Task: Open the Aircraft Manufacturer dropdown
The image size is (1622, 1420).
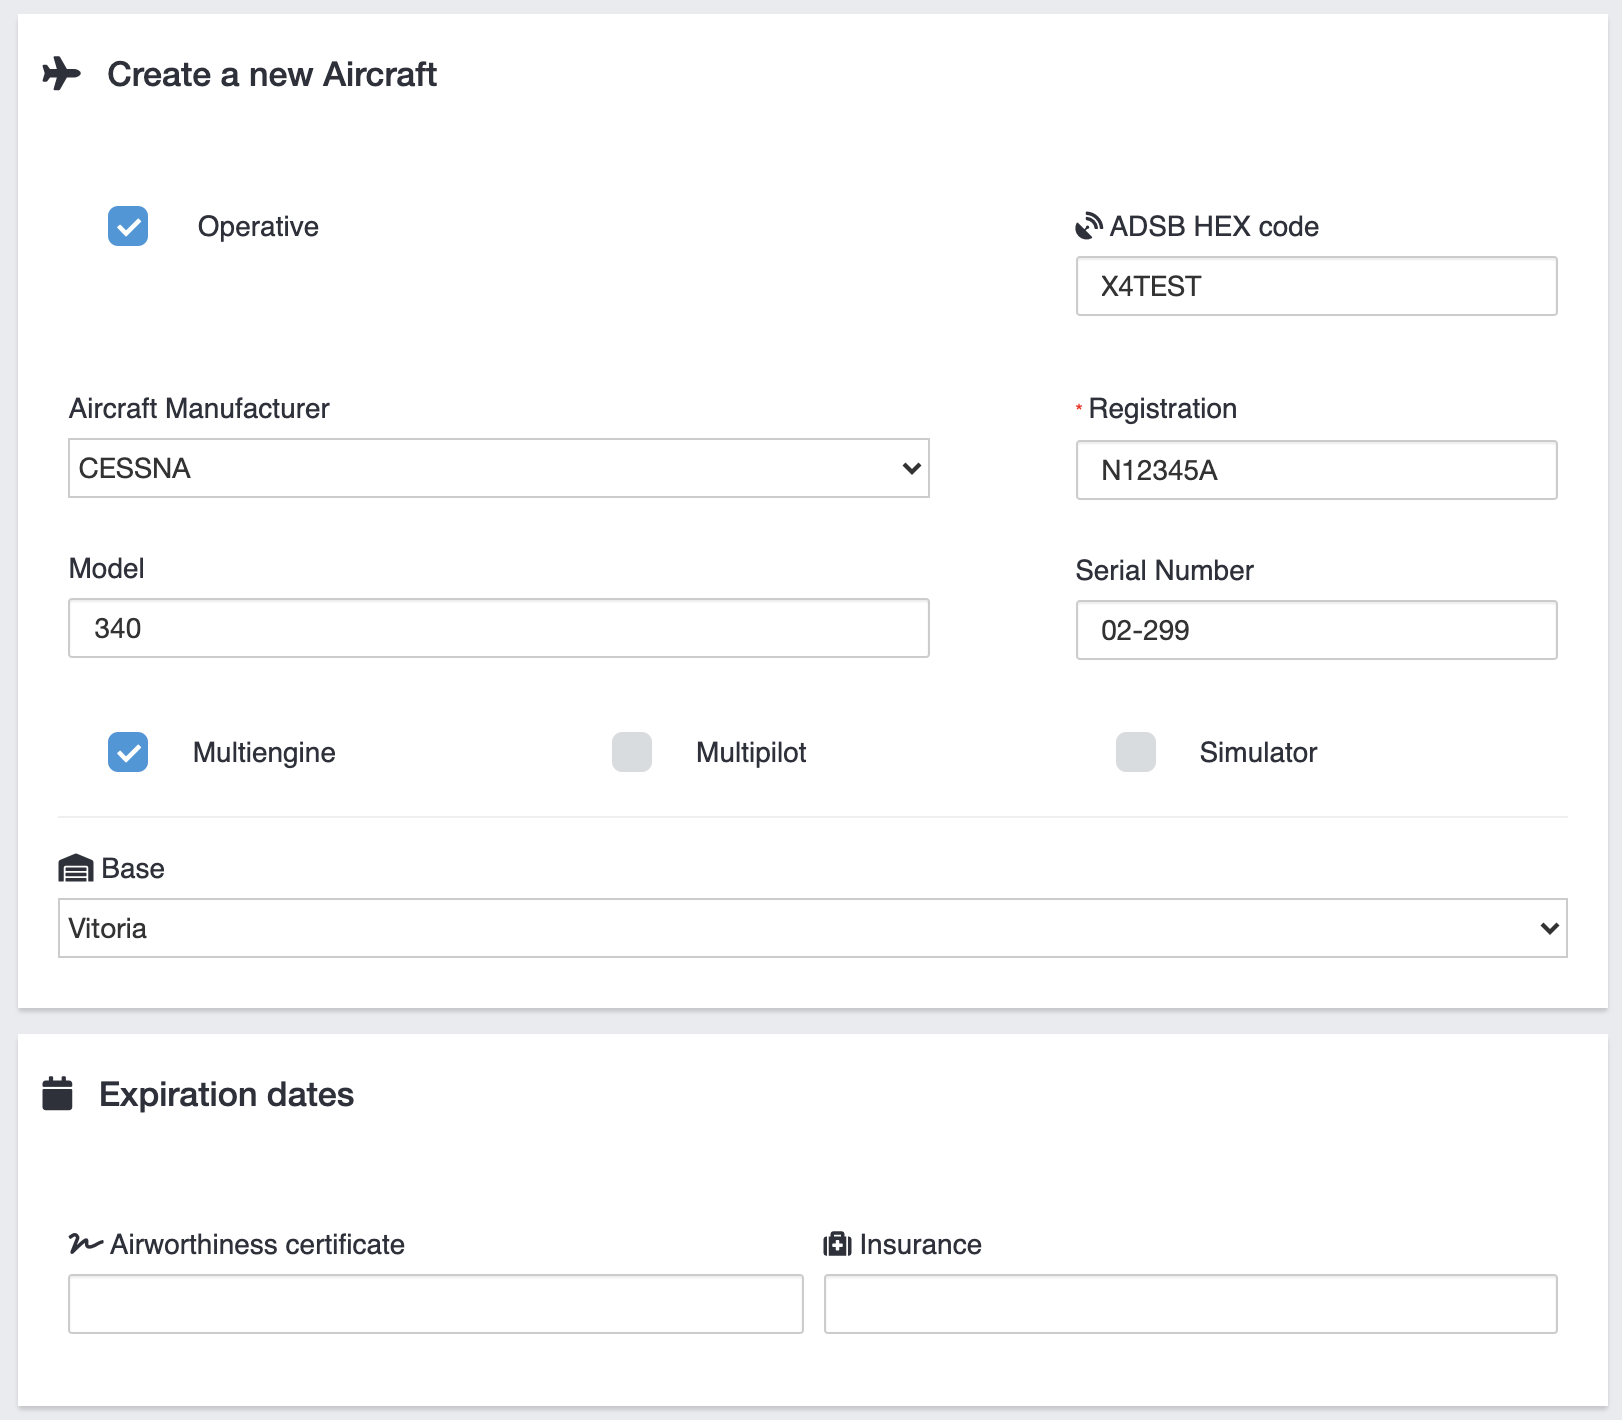Action: click(498, 468)
